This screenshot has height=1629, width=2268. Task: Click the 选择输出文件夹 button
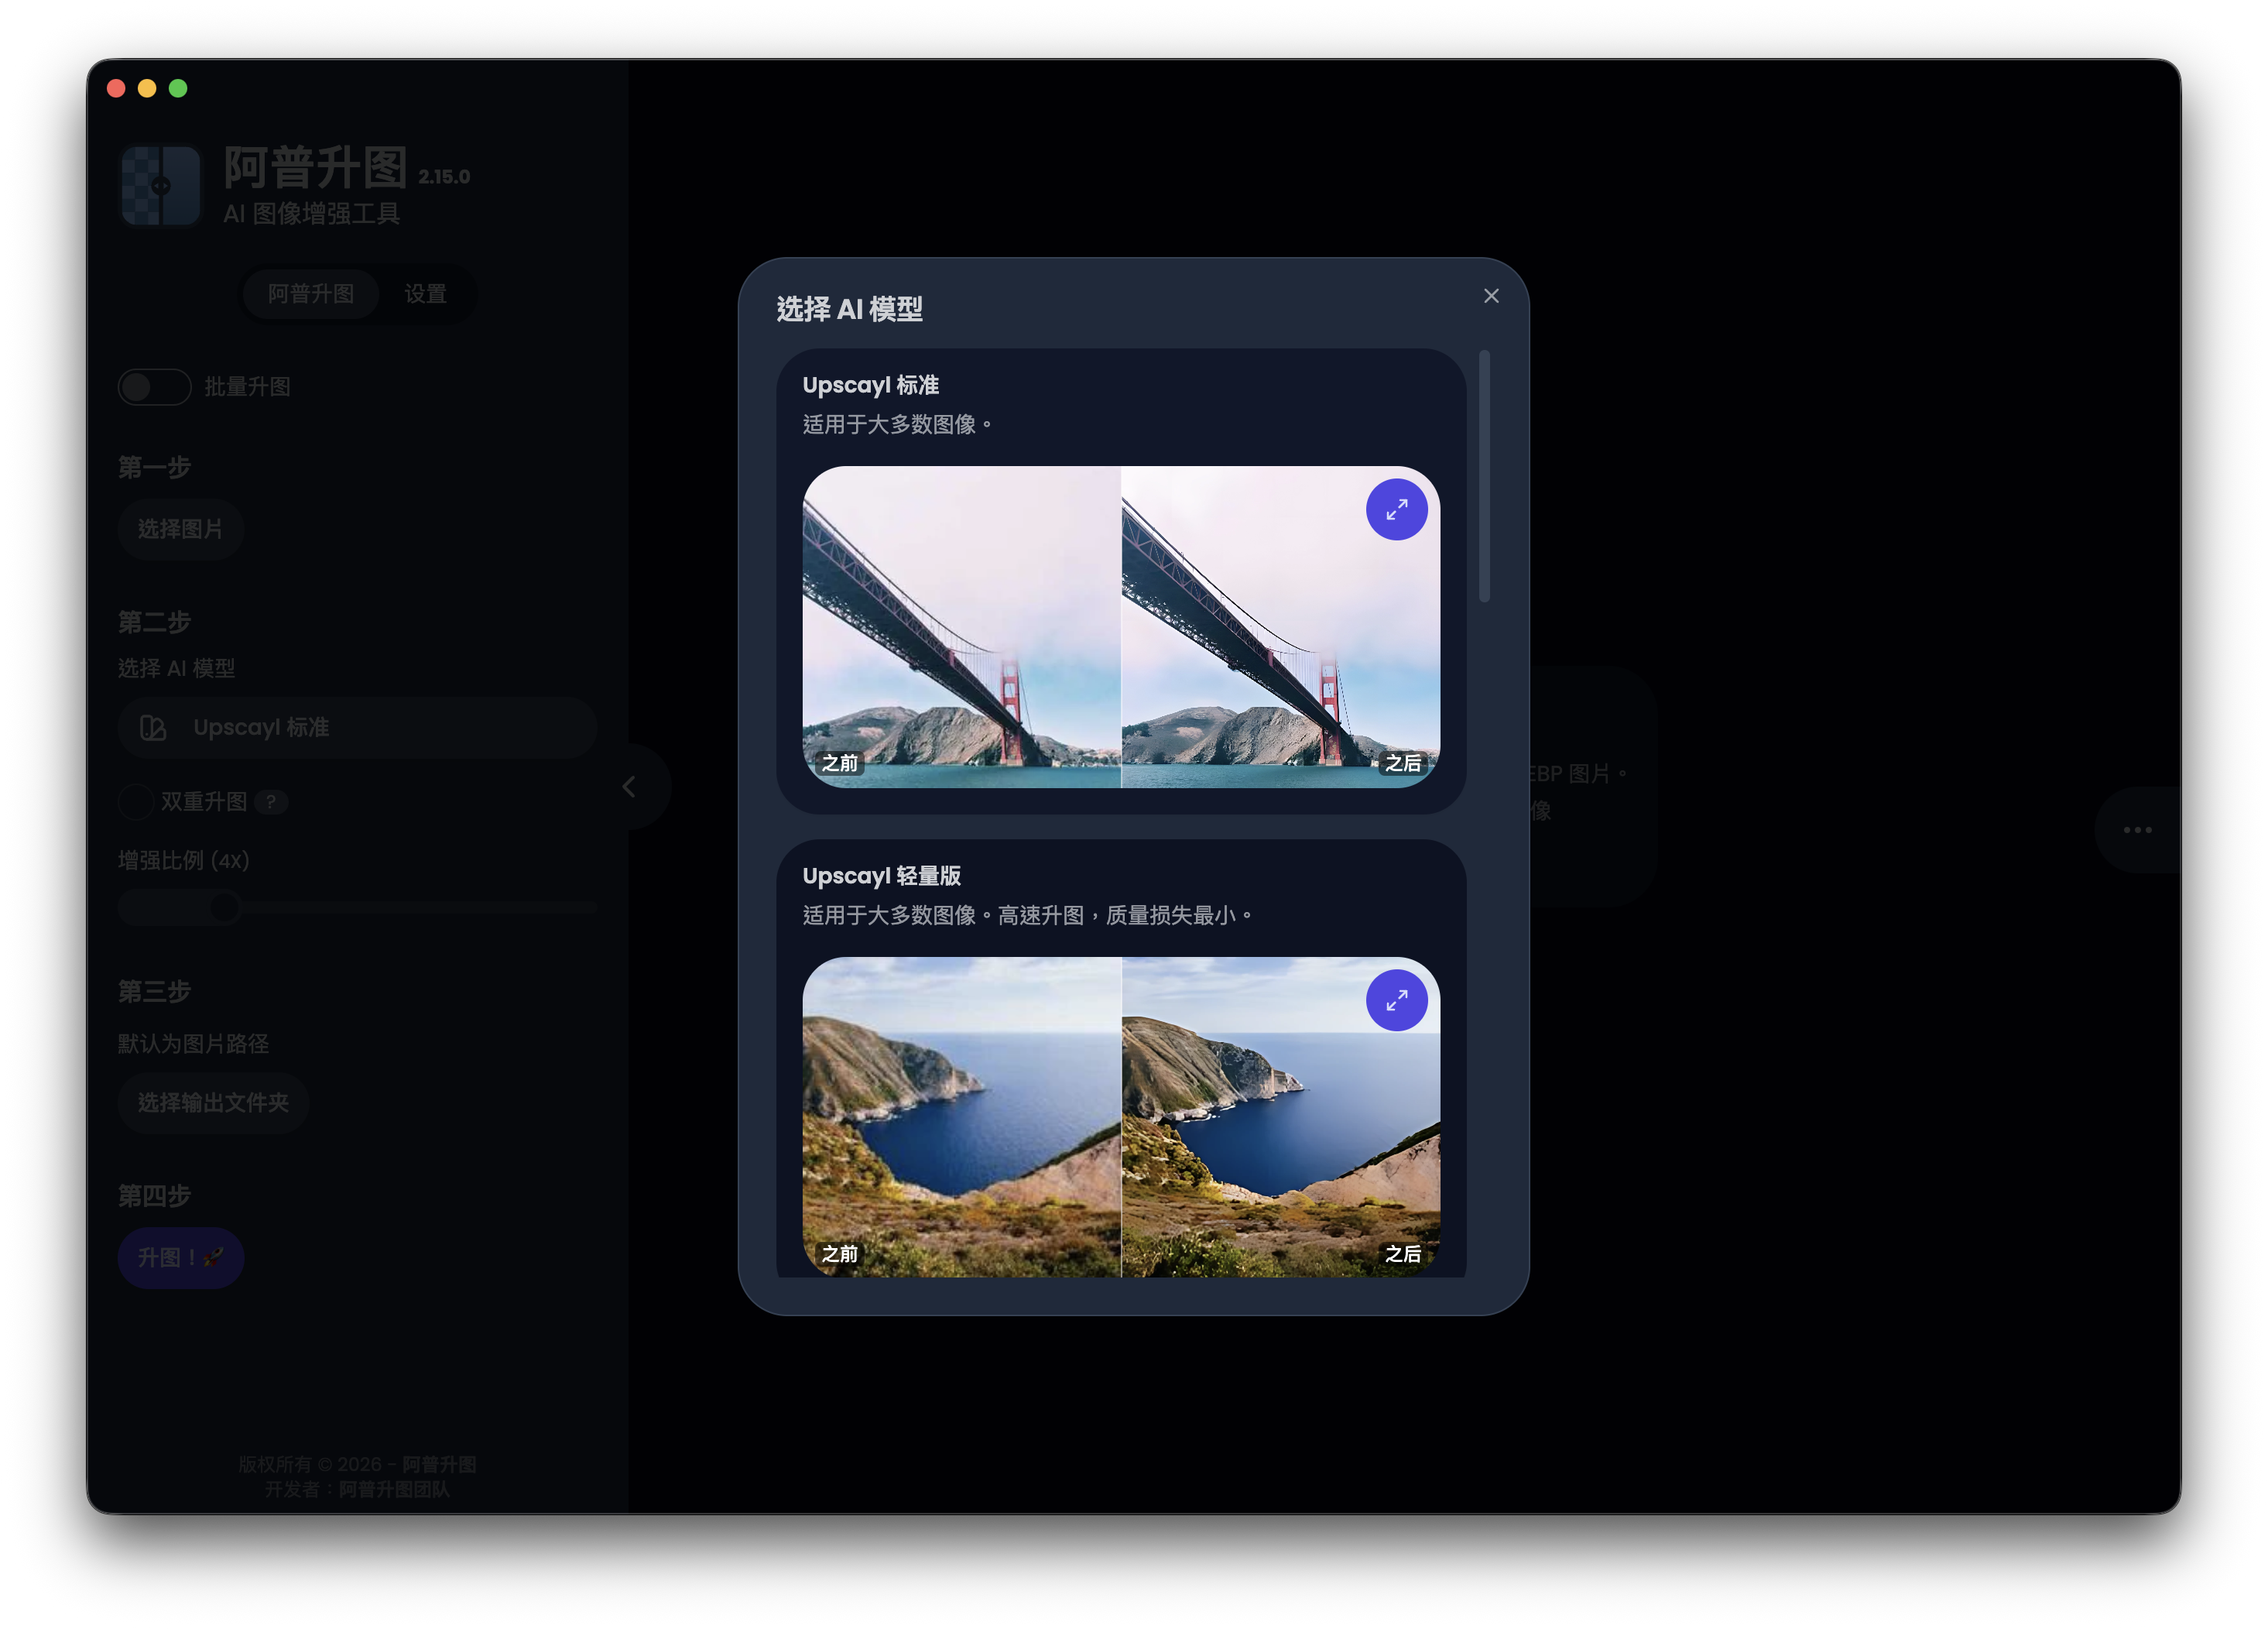click(x=213, y=1103)
